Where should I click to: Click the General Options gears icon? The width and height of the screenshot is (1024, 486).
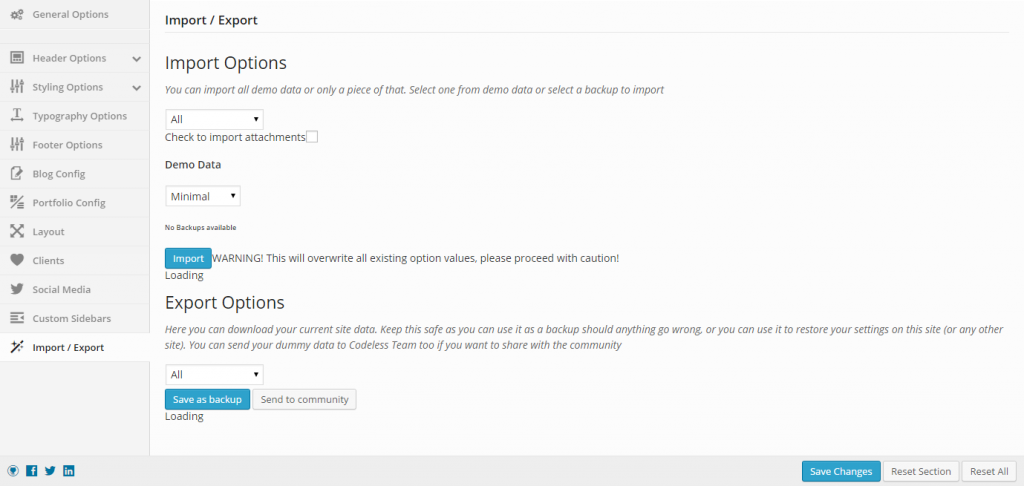17,14
